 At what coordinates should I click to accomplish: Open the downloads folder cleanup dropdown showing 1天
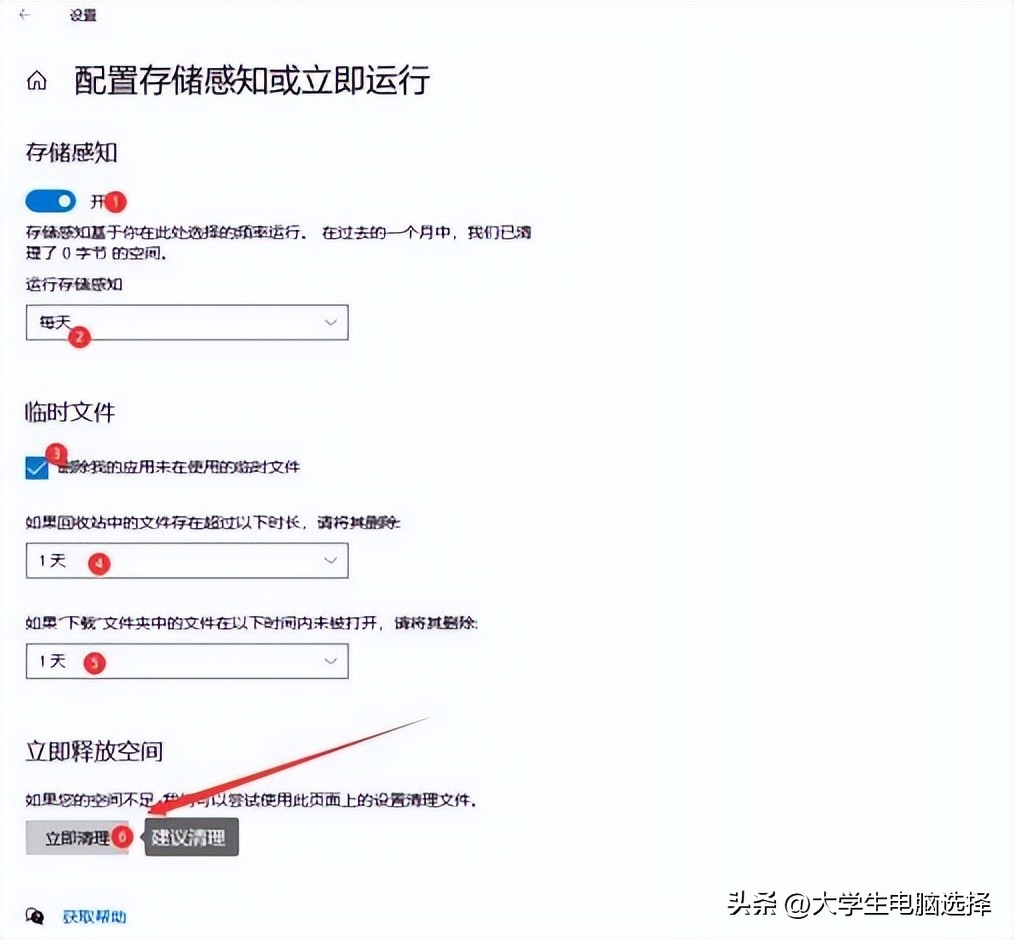[186, 661]
